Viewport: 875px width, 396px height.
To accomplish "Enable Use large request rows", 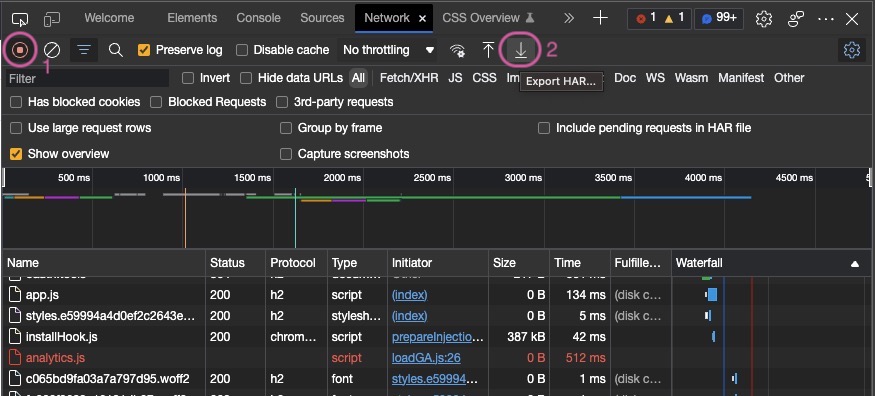I will pos(16,128).
